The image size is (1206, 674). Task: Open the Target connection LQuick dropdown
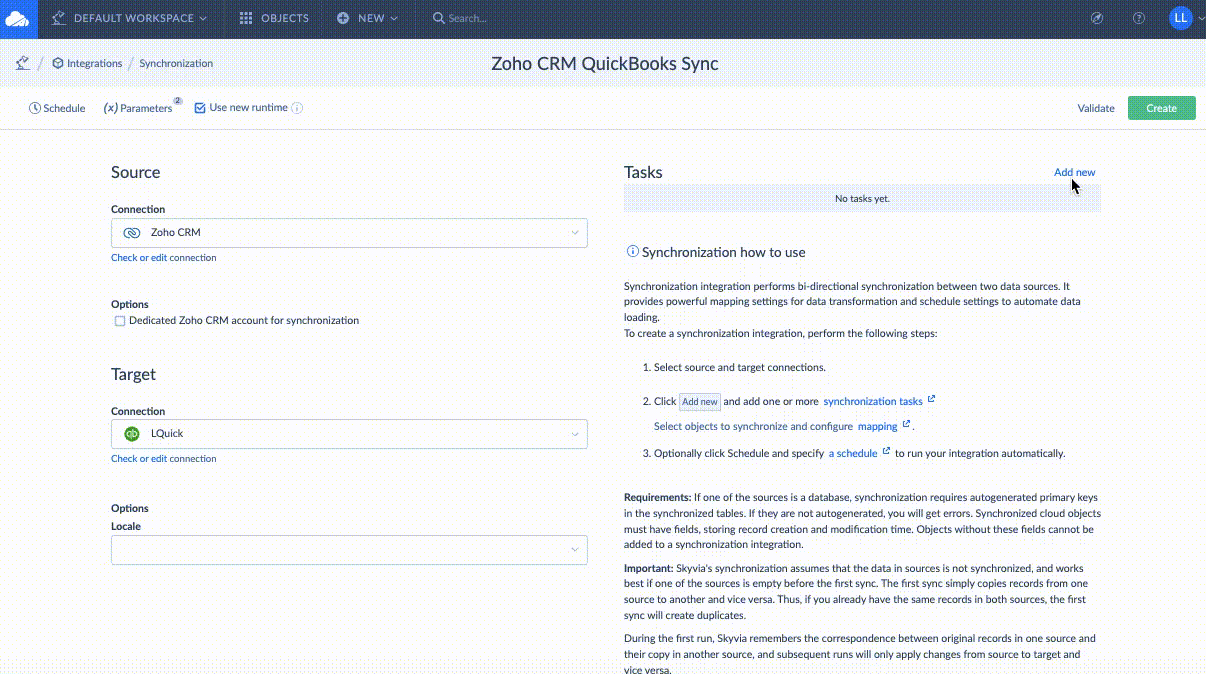coord(349,433)
